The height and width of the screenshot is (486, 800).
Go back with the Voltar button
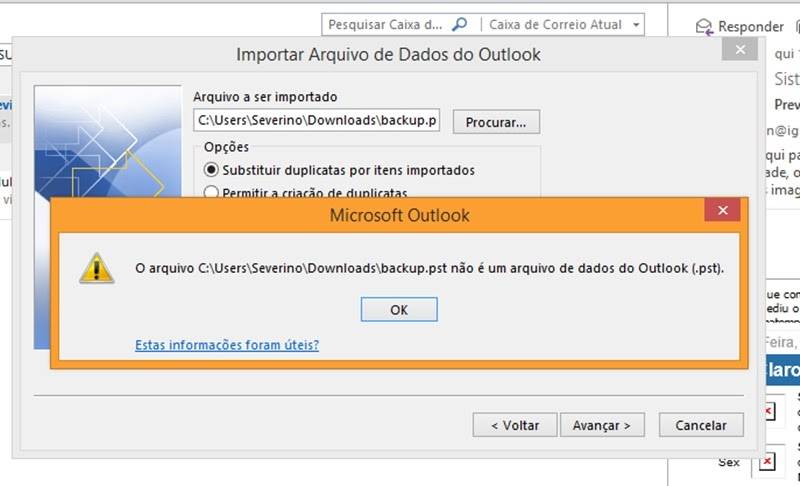click(515, 425)
